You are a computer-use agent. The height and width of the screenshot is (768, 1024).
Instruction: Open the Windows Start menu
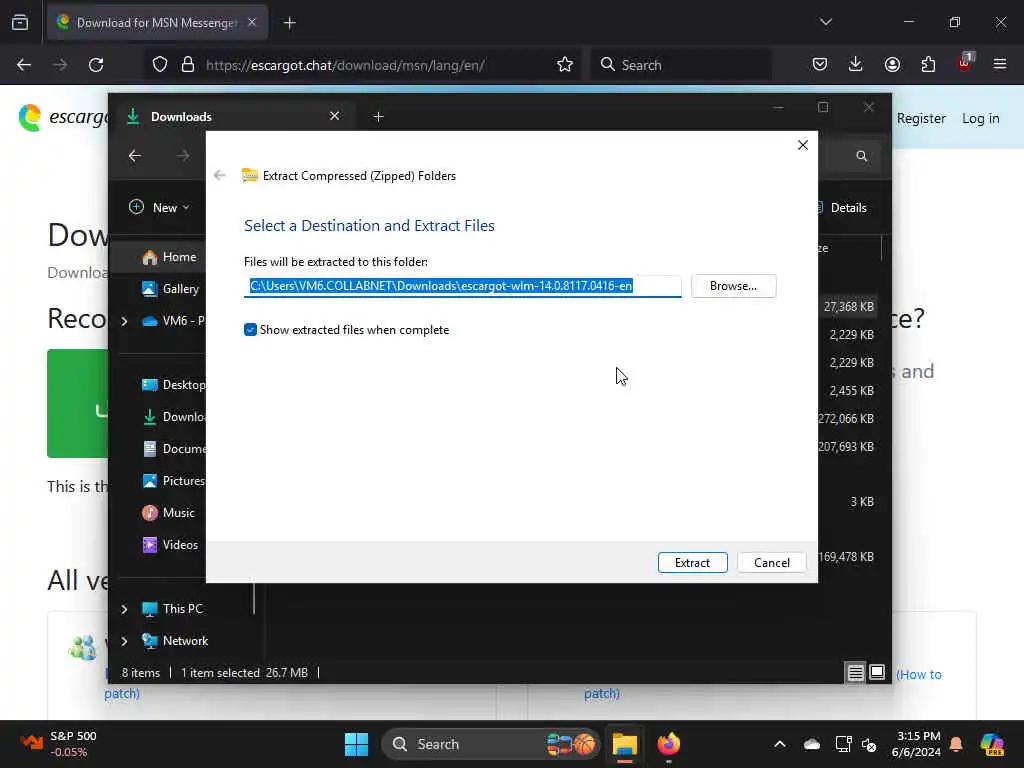tap(357, 744)
